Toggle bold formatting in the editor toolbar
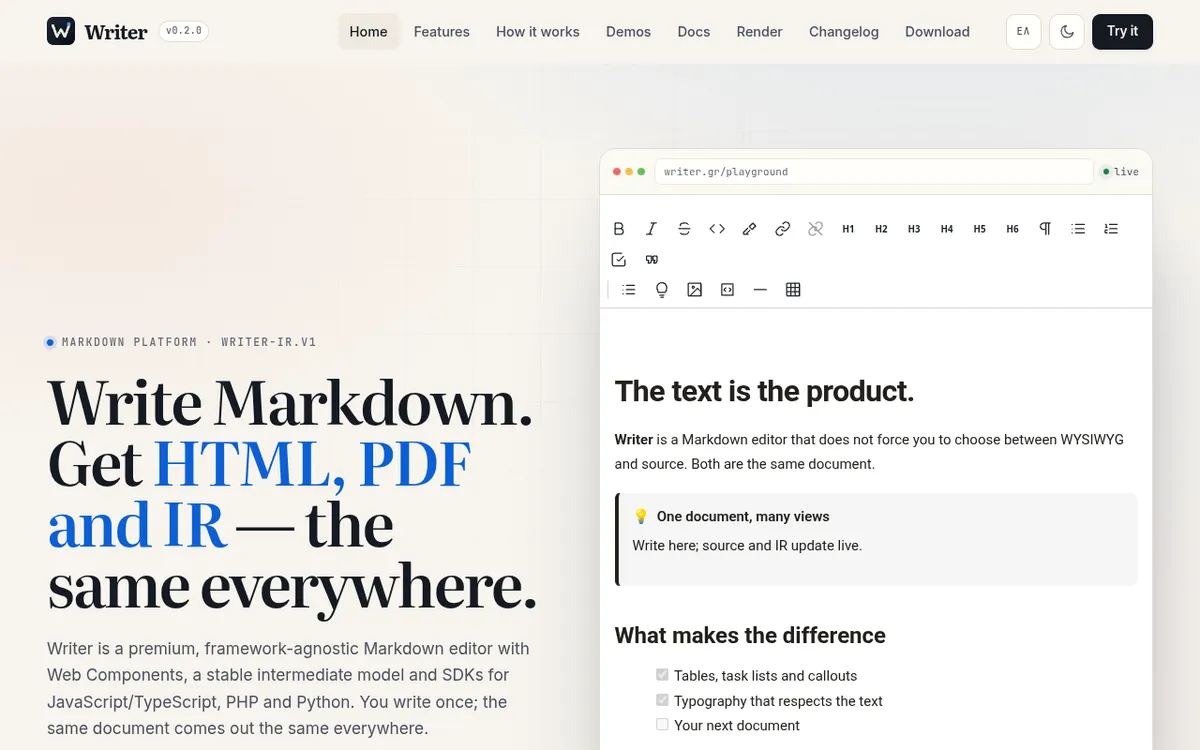The width and height of the screenshot is (1200, 750). click(x=619, y=229)
